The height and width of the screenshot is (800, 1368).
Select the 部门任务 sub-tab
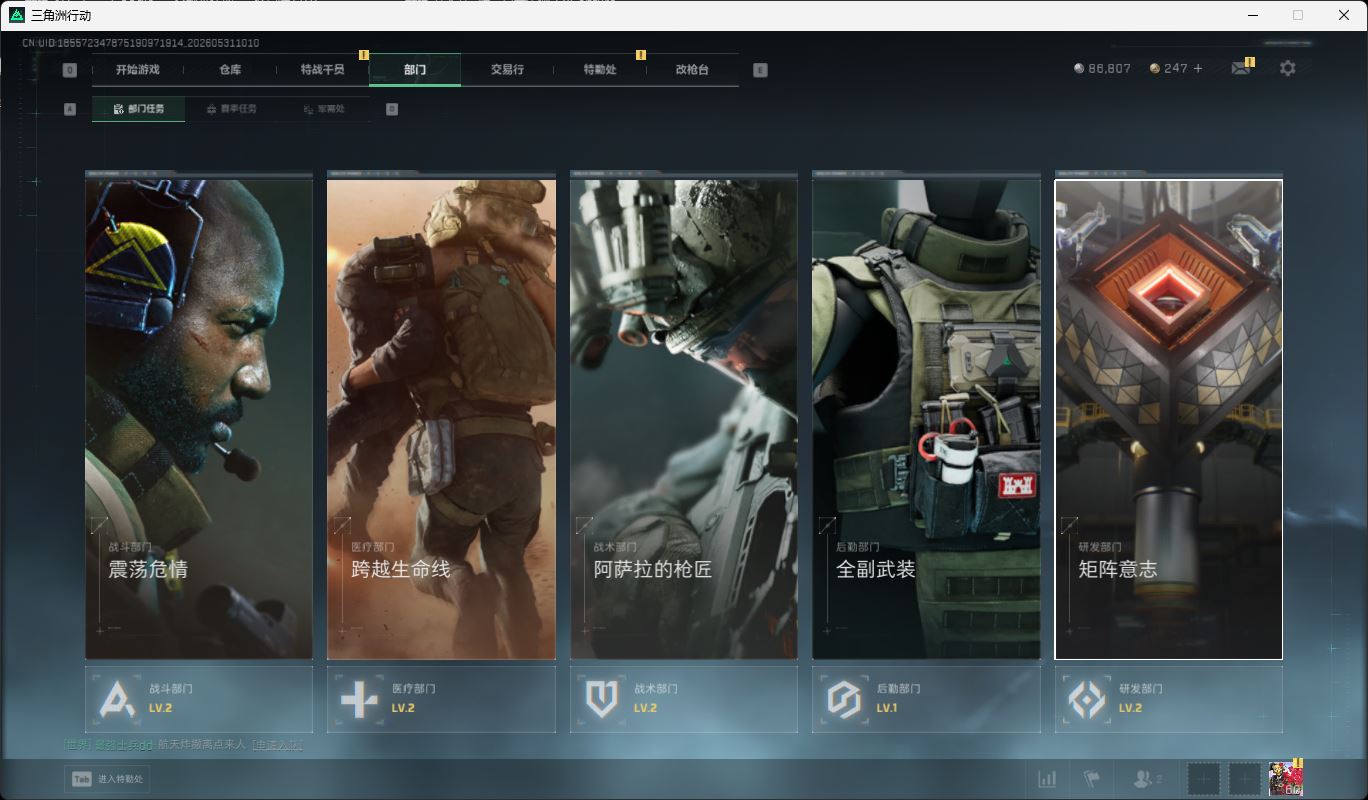(x=138, y=109)
